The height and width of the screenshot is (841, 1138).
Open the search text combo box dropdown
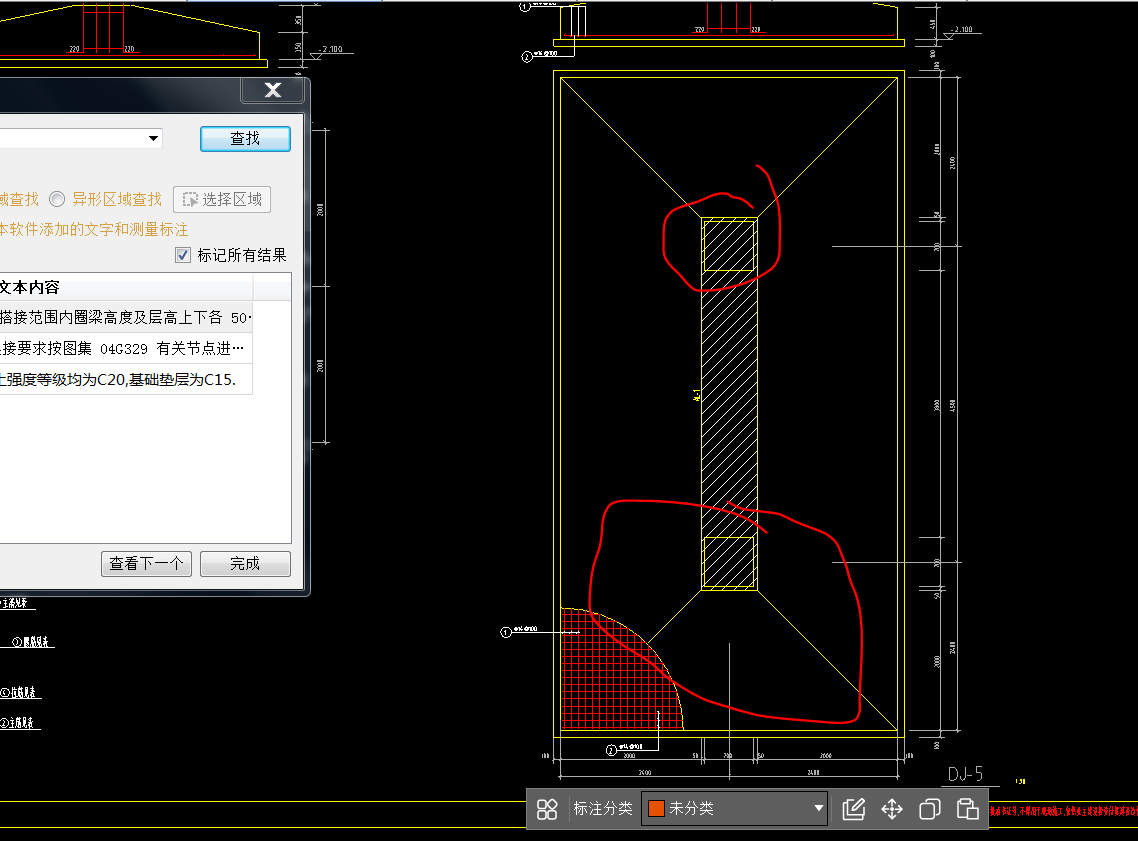tap(153, 138)
